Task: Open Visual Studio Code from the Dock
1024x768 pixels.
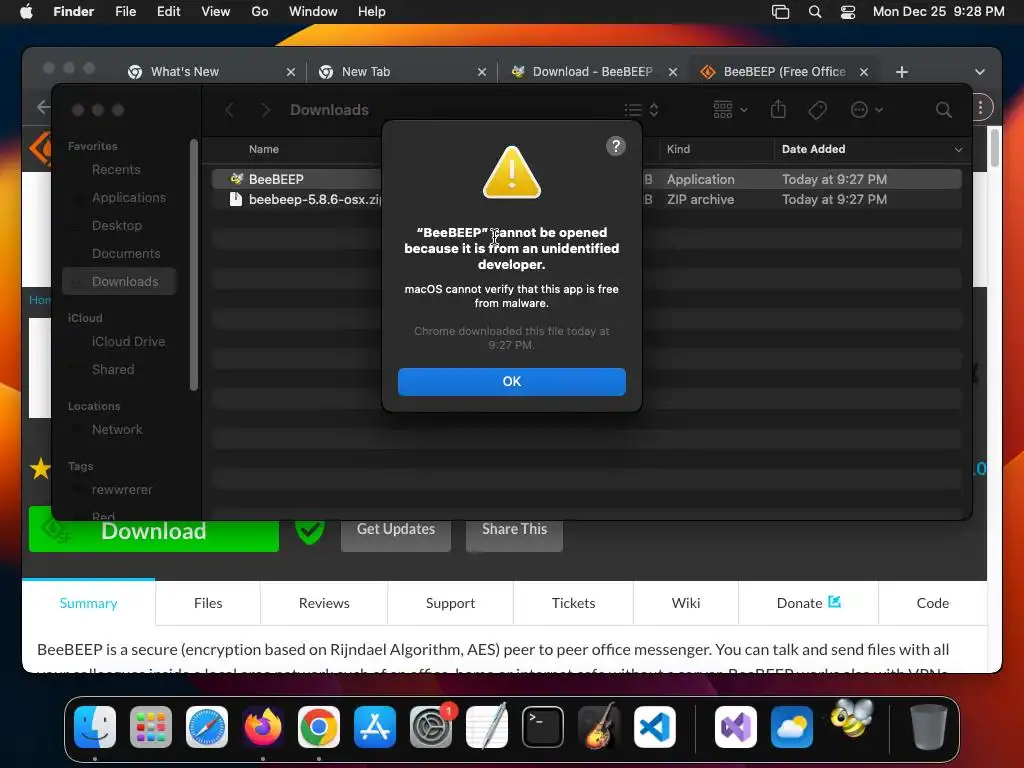Action: click(654, 727)
